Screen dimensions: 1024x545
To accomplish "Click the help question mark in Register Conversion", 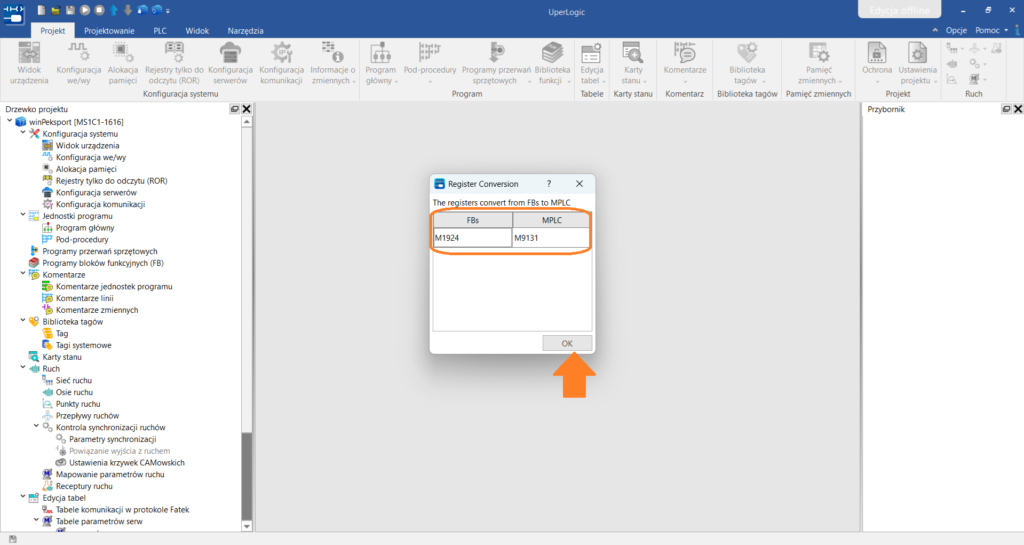I will click(549, 184).
